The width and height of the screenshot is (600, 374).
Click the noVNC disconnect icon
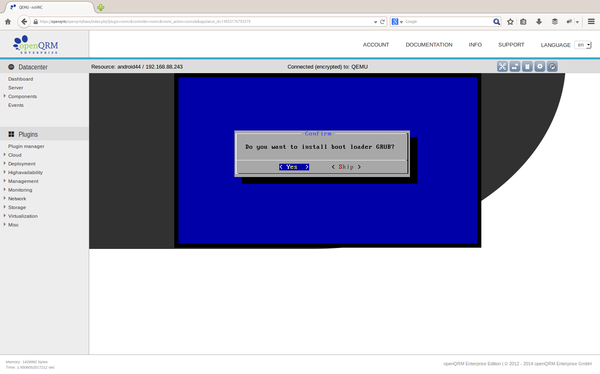tap(552, 67)
